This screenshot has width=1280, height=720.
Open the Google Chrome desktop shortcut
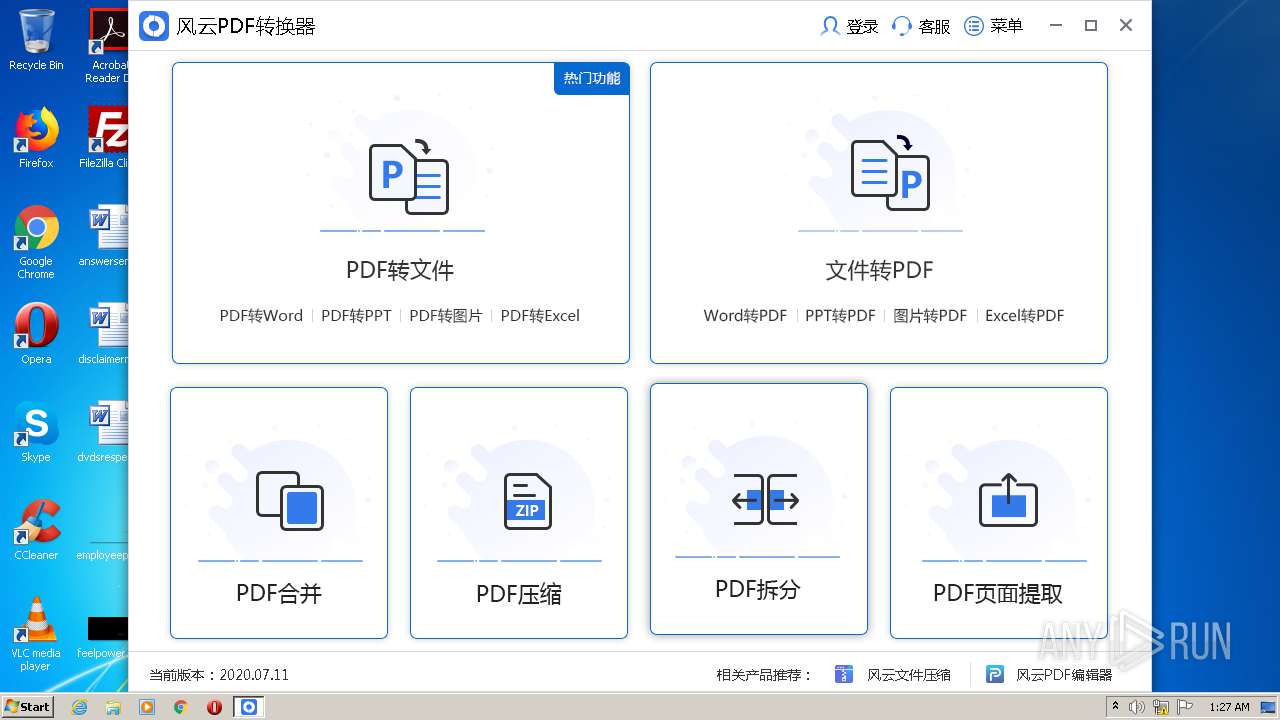tap(36, 243)
